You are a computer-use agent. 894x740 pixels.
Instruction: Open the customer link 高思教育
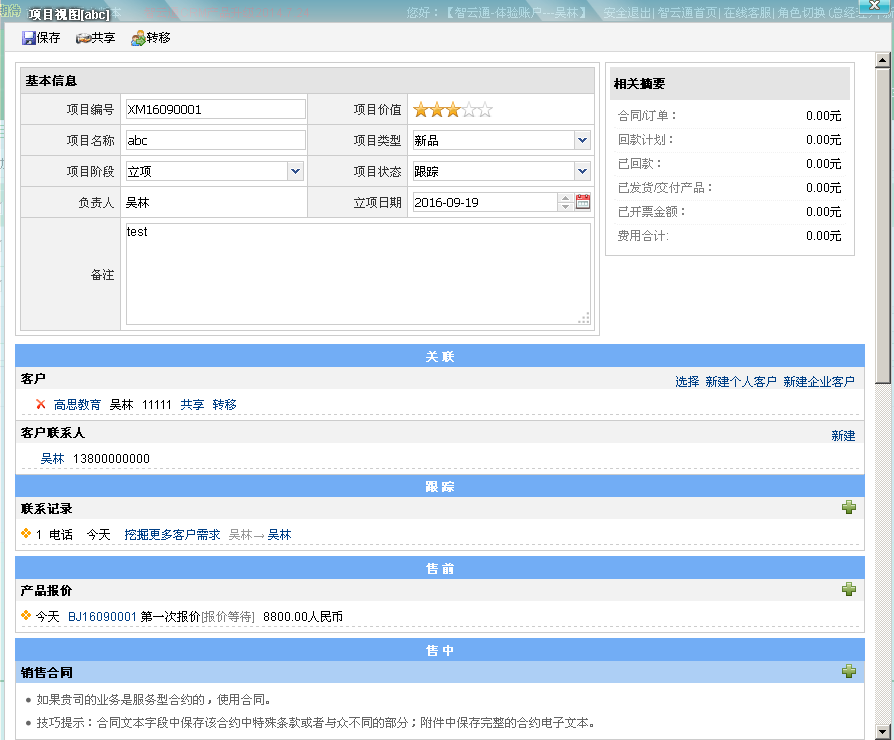pos(77,404)
